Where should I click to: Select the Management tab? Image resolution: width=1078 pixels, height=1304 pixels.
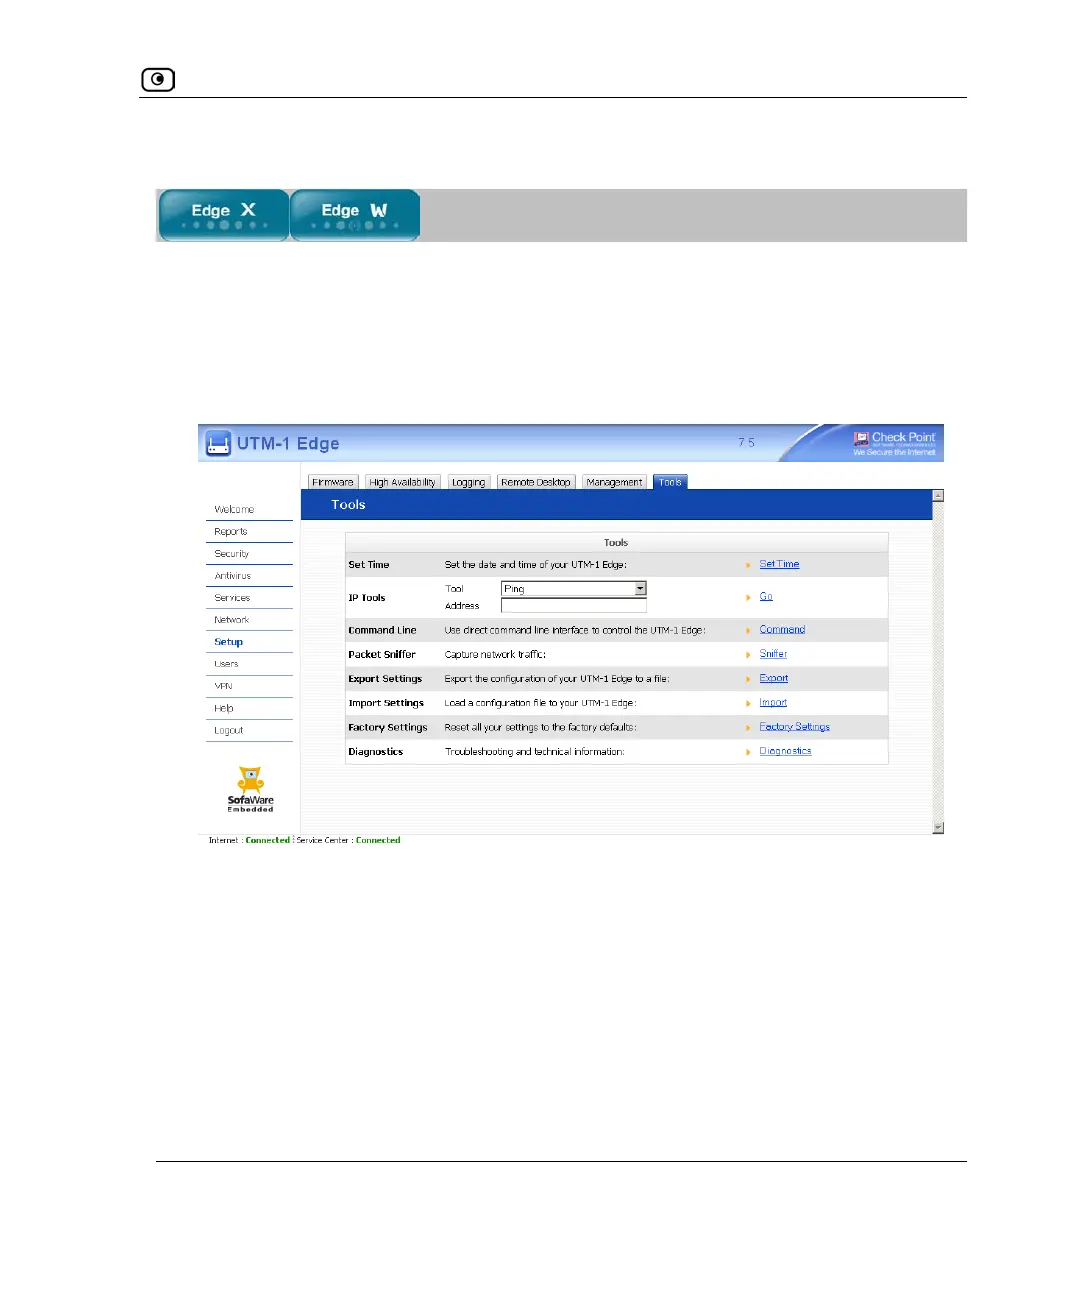tap(614, 482)
